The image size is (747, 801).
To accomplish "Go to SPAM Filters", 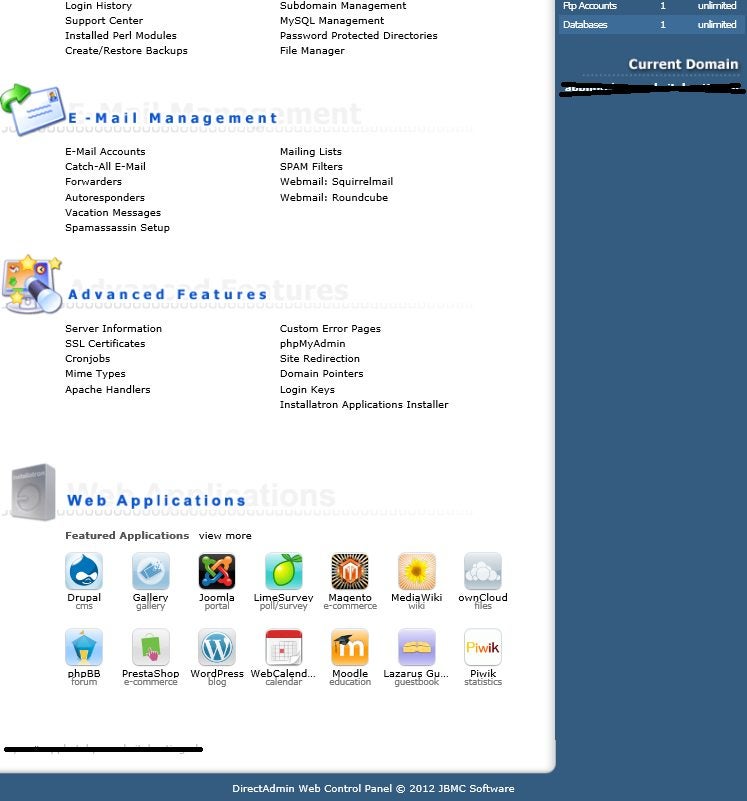I will 311,167.
